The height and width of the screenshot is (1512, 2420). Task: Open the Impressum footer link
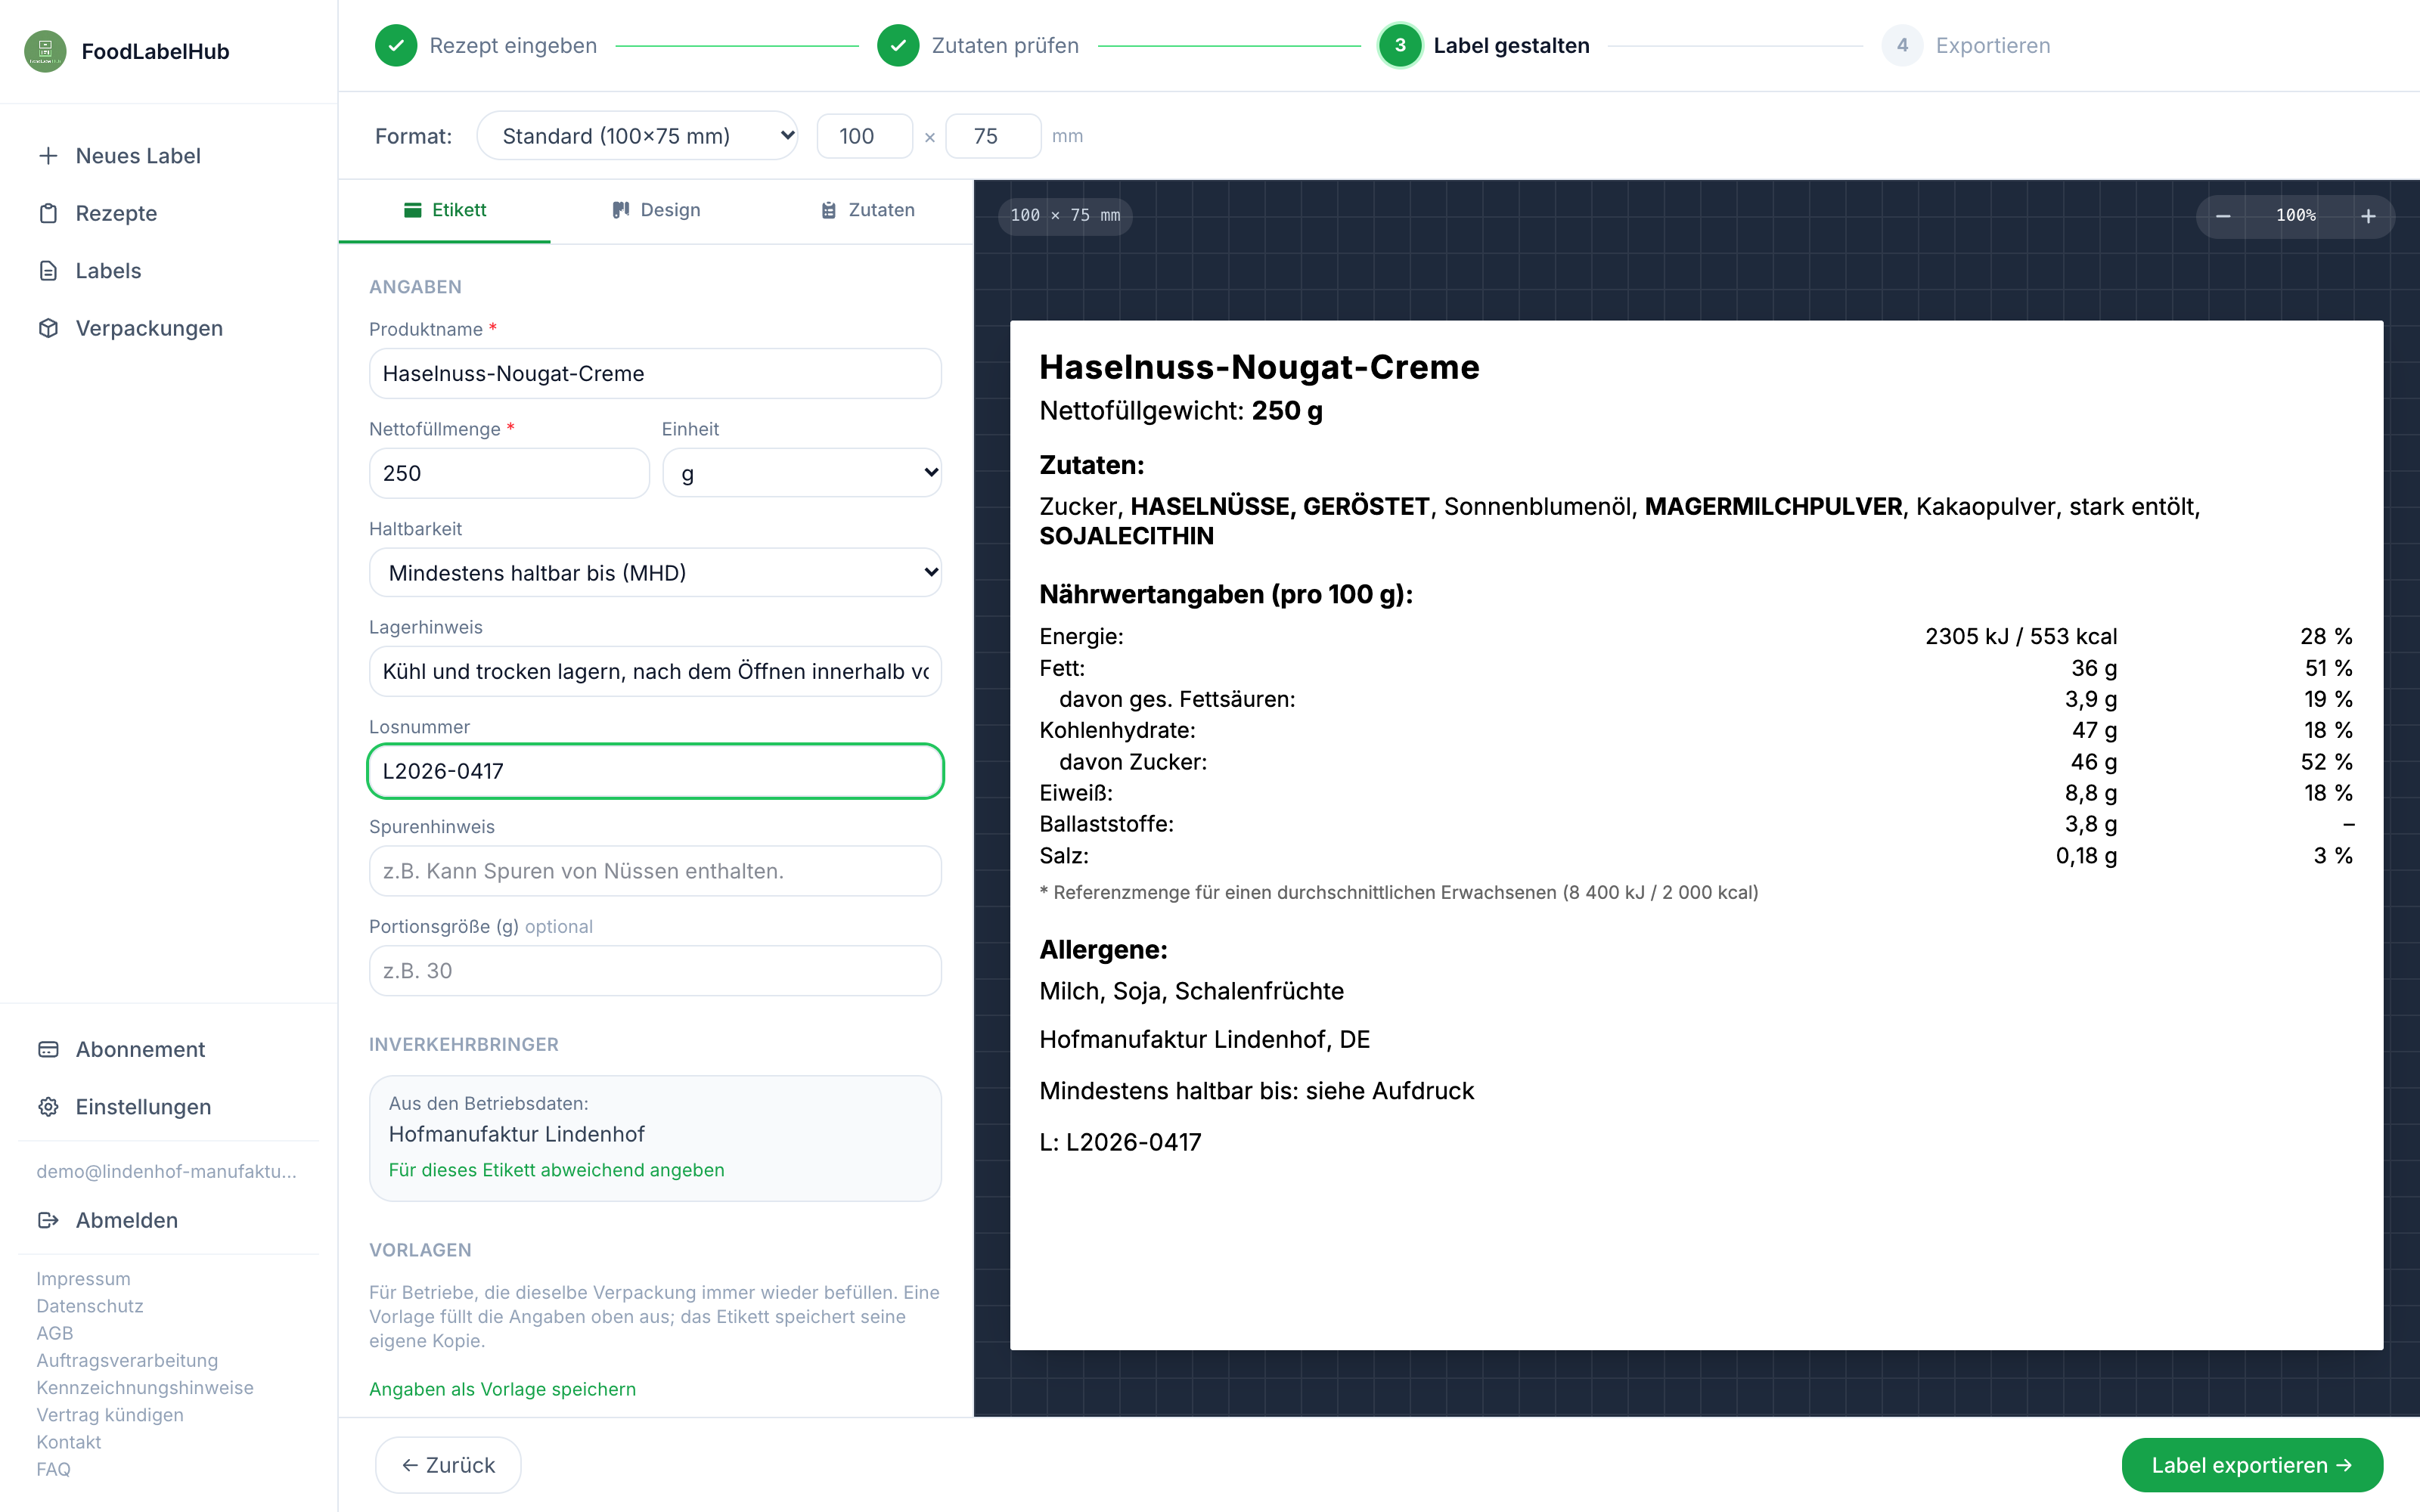(83, 1279)
